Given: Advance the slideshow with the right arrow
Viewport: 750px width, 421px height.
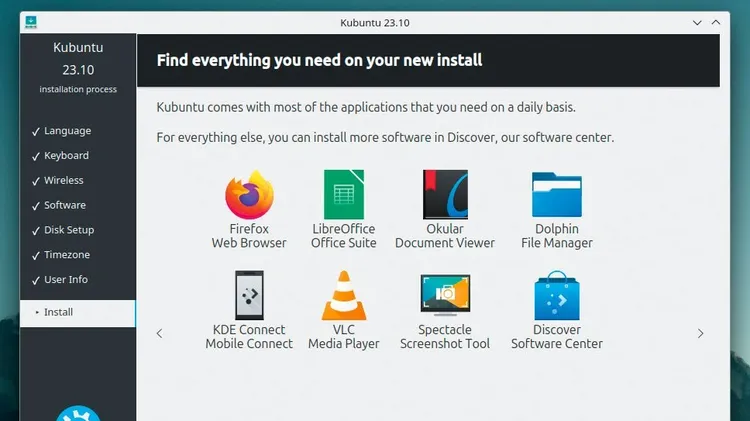Looking at the screenshot, I should (x=700, y=333).
